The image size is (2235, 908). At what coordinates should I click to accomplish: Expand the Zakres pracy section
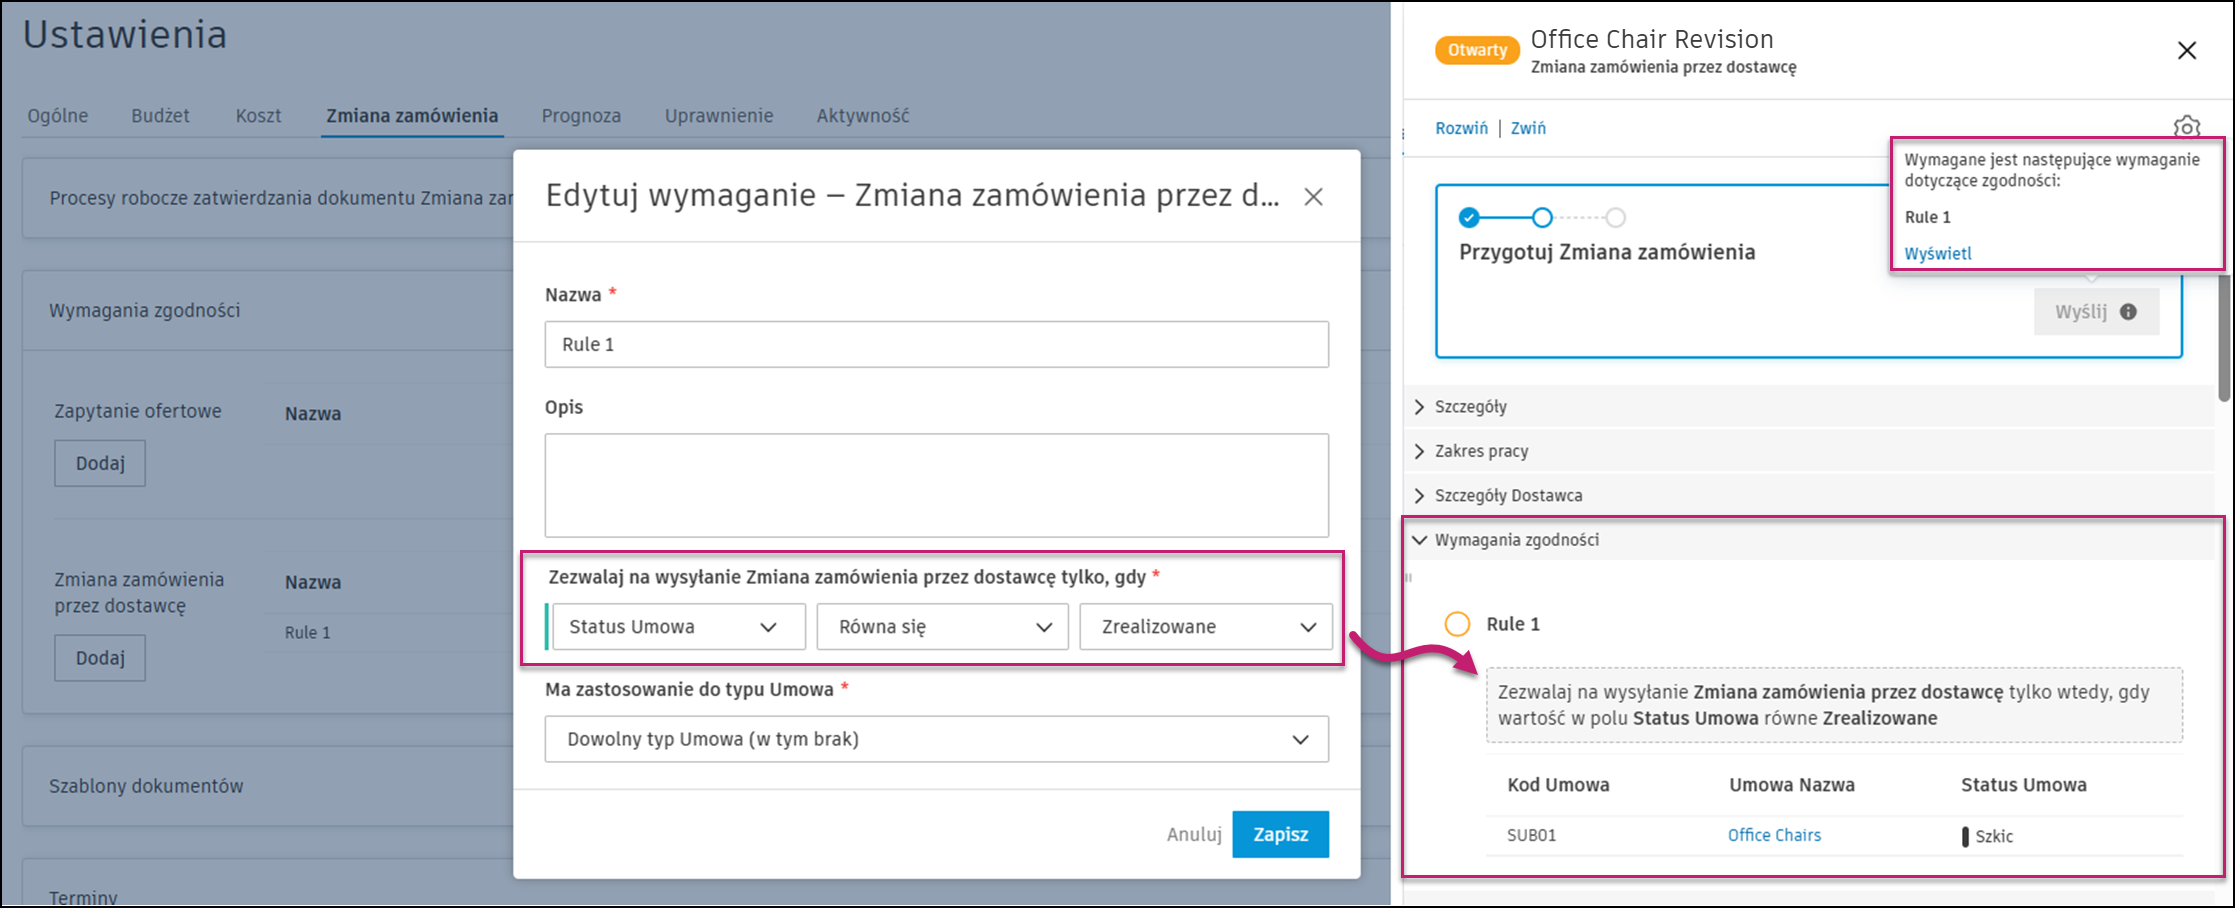(1481, 451)
